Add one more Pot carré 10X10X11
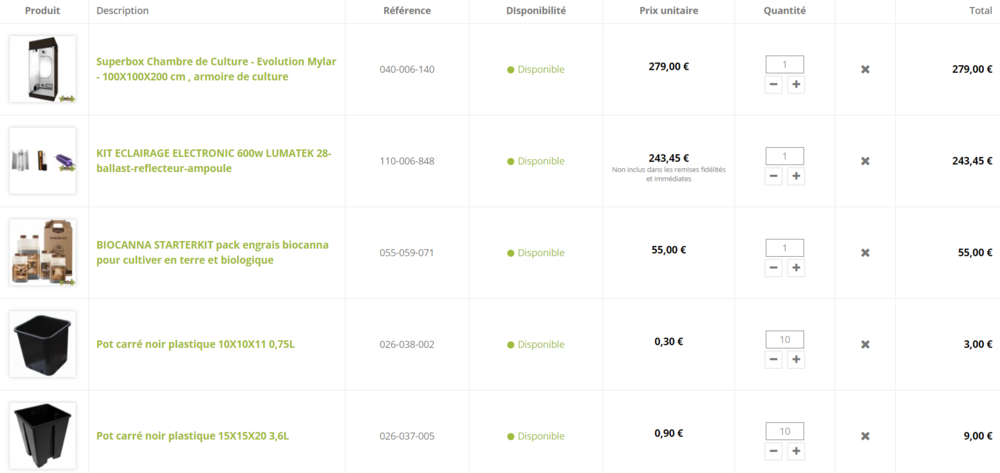1000x473 pixels. coord(796,360)
